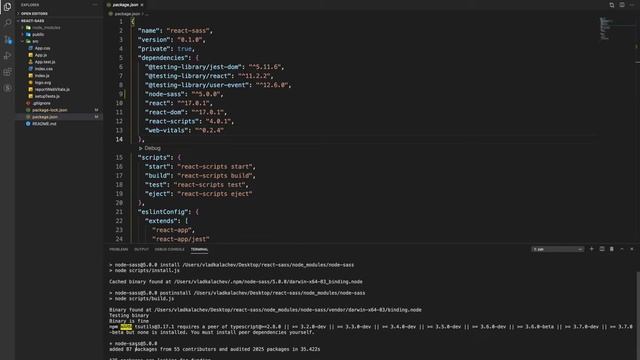The height and width of the screenshot is (360, 640).
Task: Open .gitignore file in explorer
Action: click(42, 103)
